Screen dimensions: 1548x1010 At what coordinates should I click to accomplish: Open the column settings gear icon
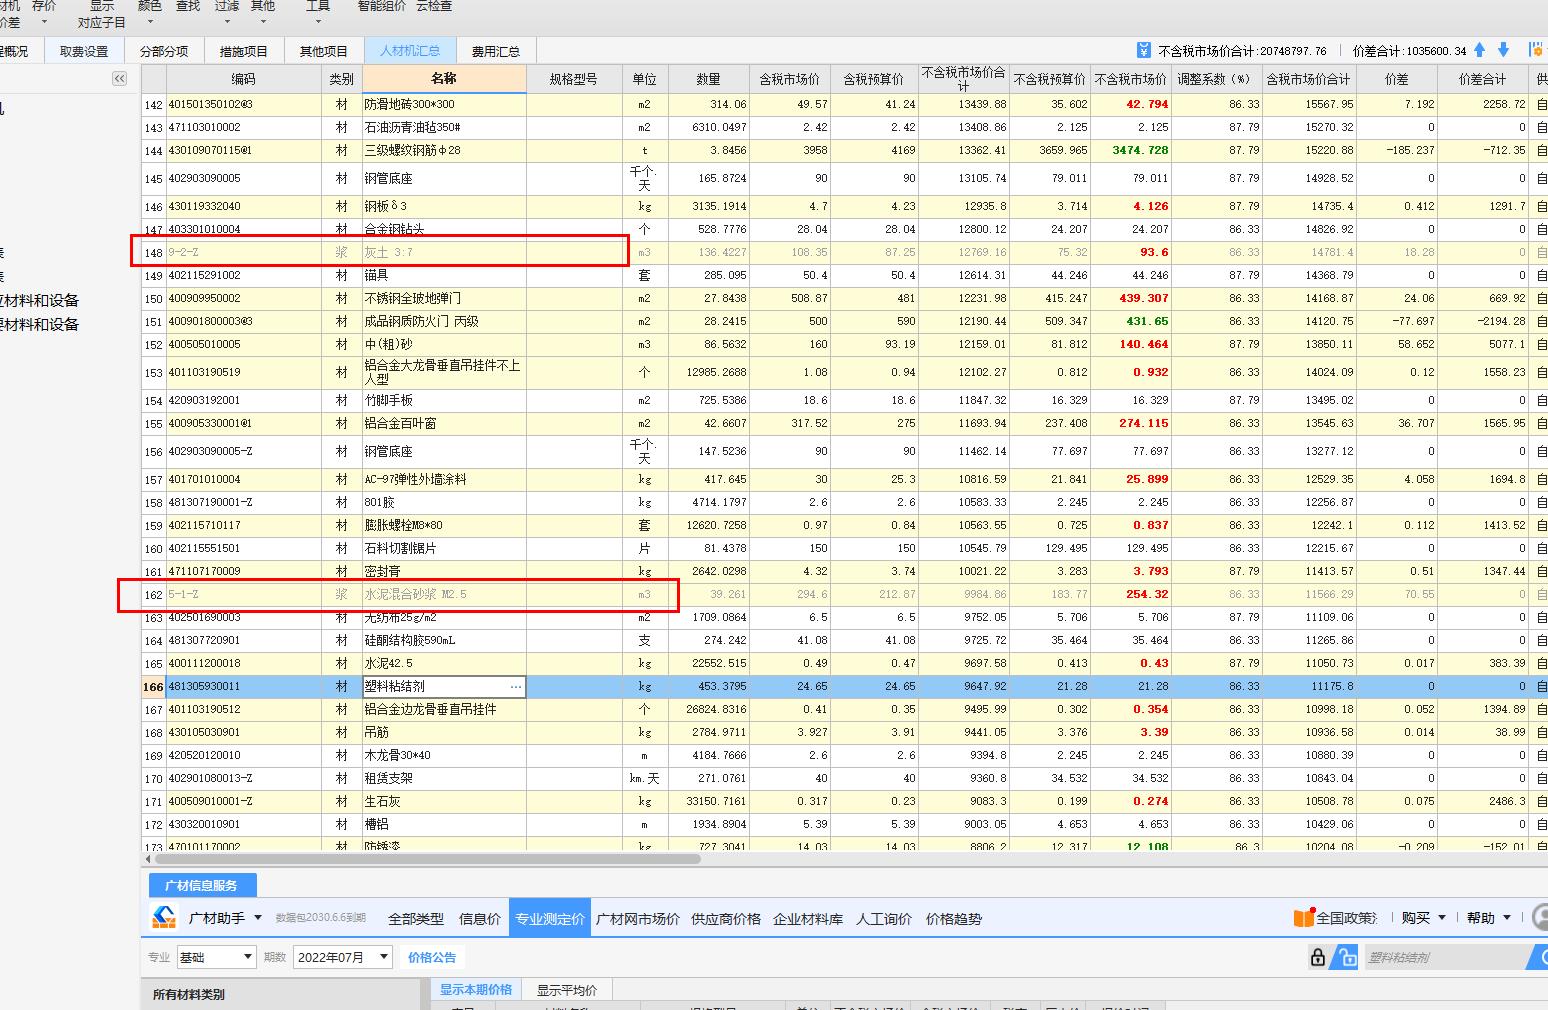(x=1537, y=50)
